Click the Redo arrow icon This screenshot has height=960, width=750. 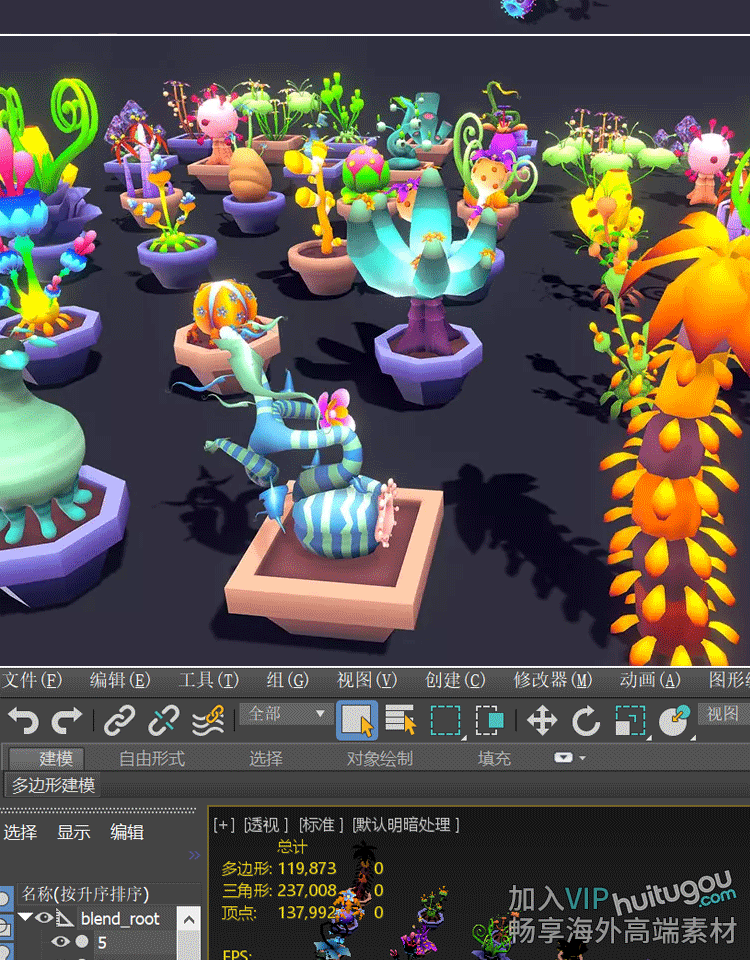point(67,720)
